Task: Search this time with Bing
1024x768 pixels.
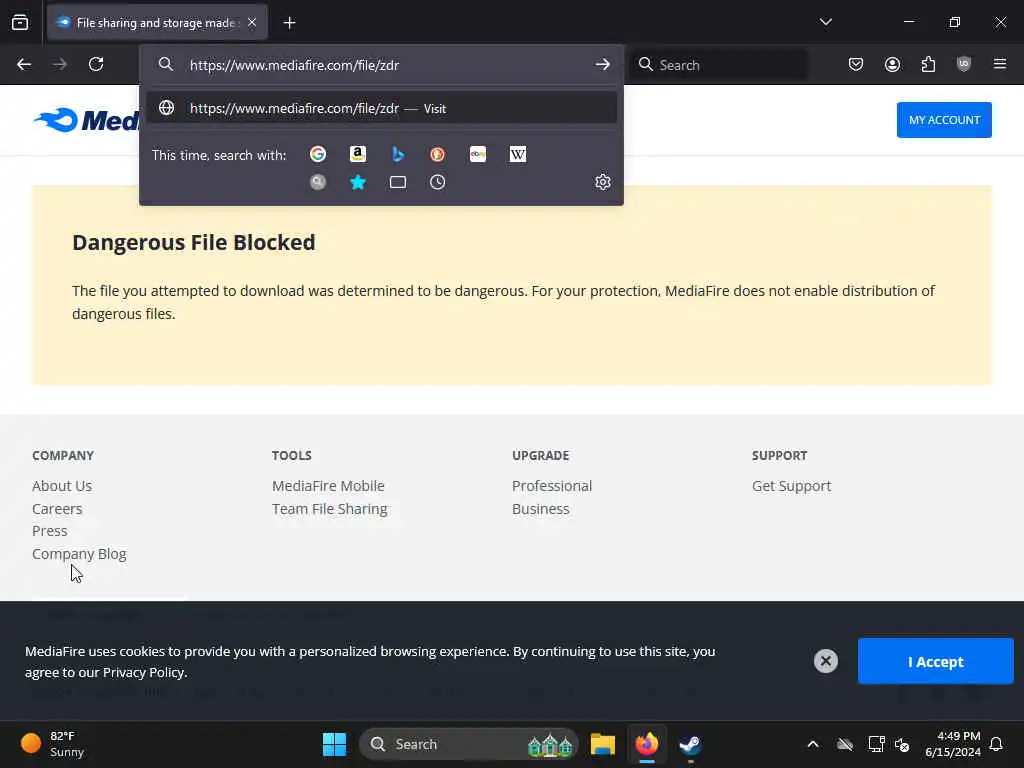Action: [398, 154]
